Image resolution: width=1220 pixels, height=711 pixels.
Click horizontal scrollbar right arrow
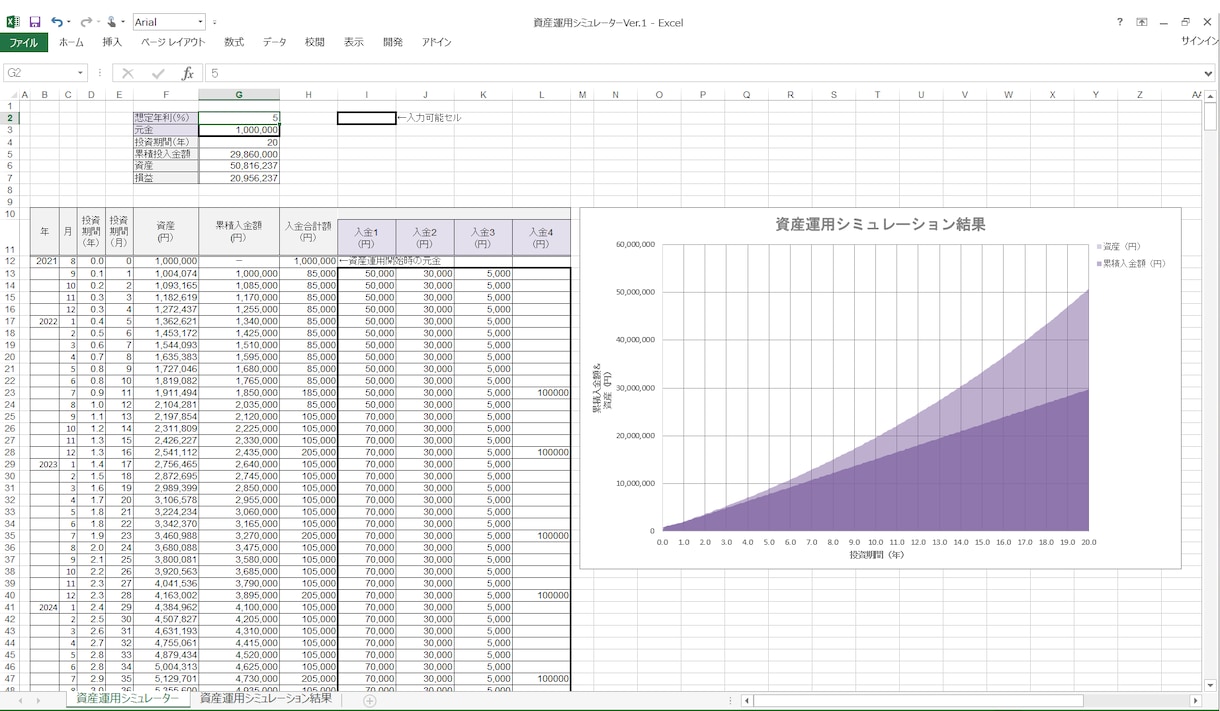(x=1195, y=701)
